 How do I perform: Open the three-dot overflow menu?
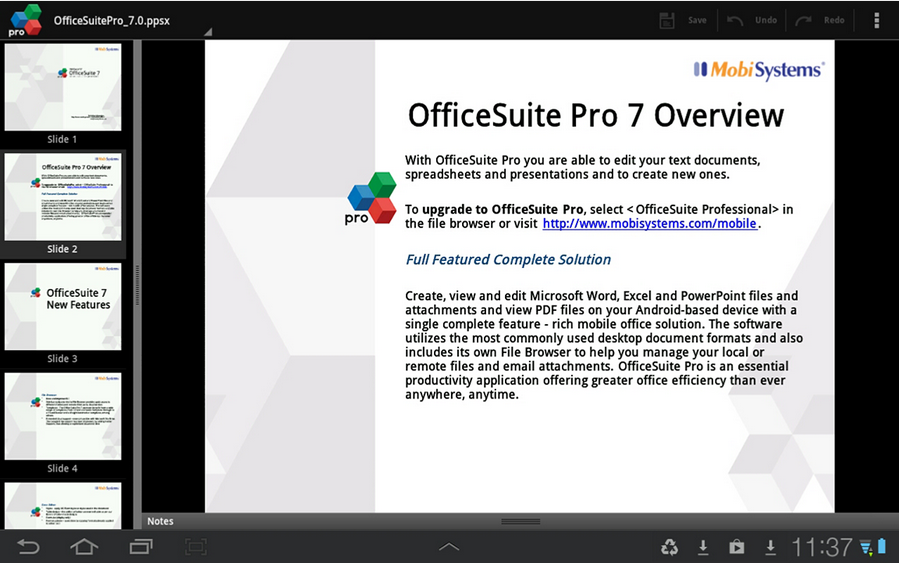tap(876, 20)
